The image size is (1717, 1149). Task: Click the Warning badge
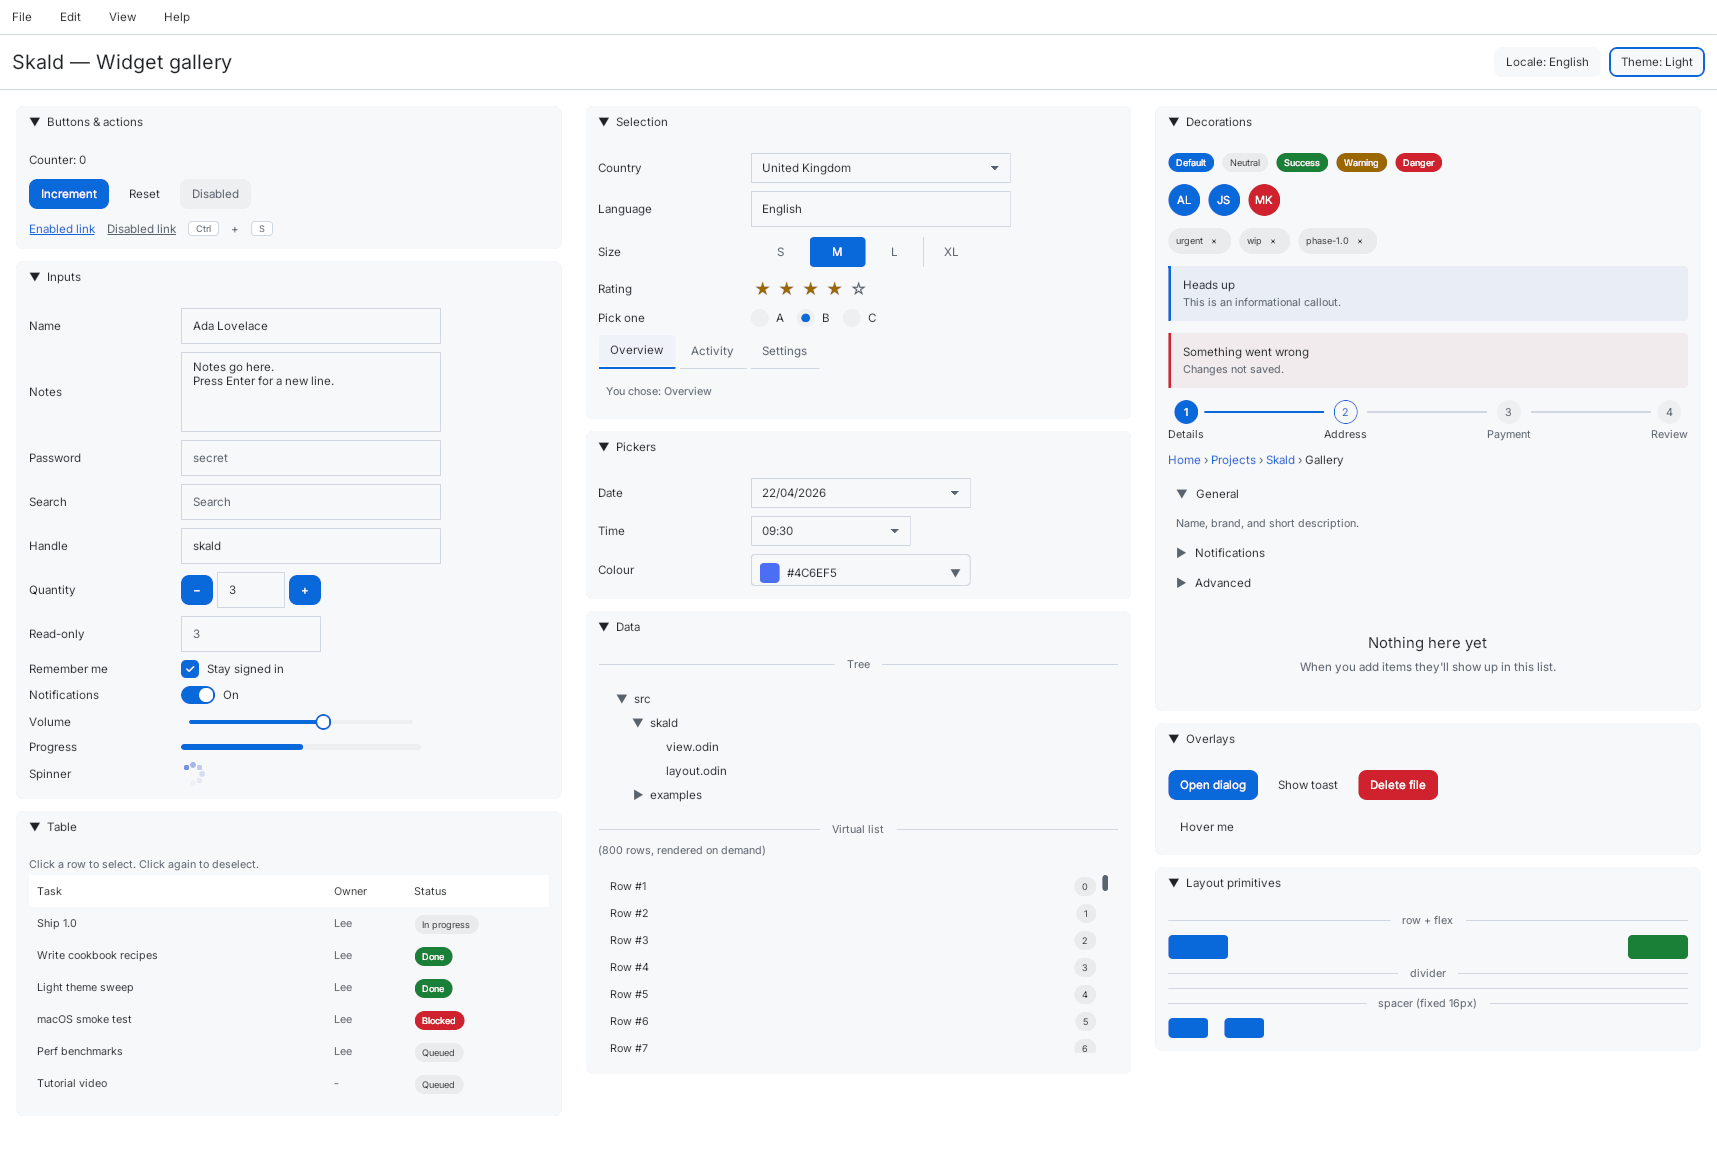[1361, 163]
